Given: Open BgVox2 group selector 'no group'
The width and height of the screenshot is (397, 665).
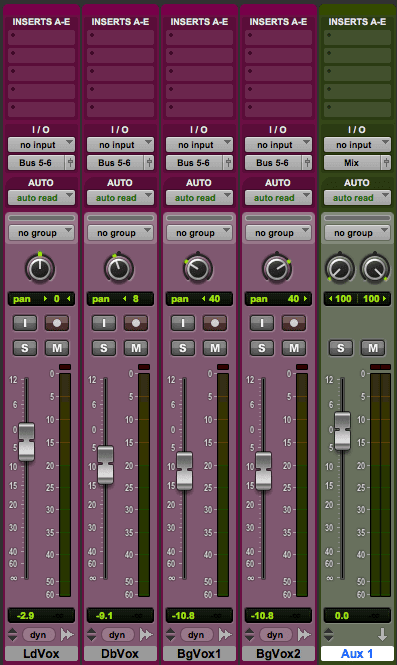Looking at the screenshot, I should pos(278,233).
